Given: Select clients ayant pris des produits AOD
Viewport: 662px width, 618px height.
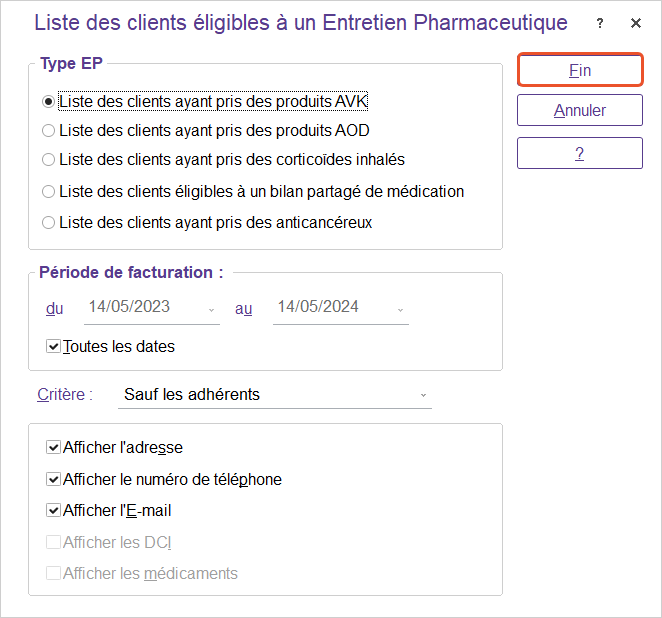Looking at the screenshot, I should [x=48, y=130].
